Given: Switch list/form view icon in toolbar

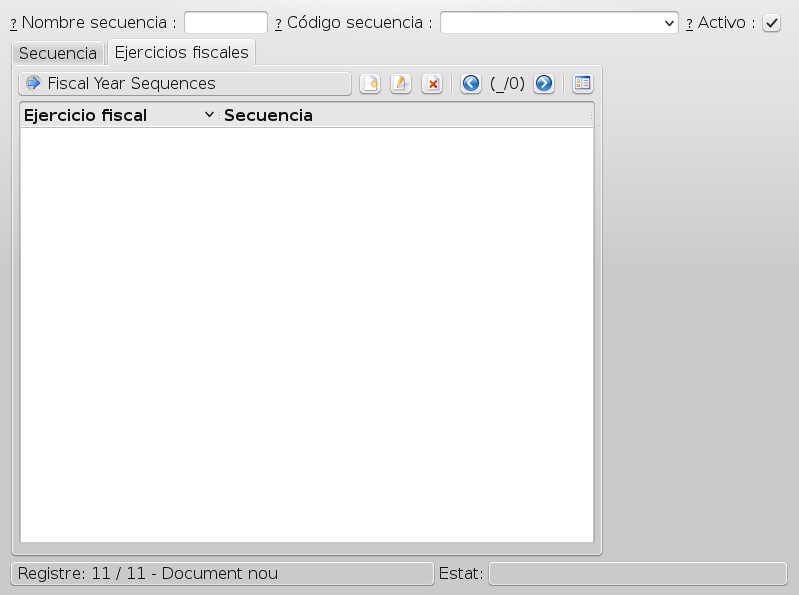Looking at the screenshot, I should pos(582,83).
